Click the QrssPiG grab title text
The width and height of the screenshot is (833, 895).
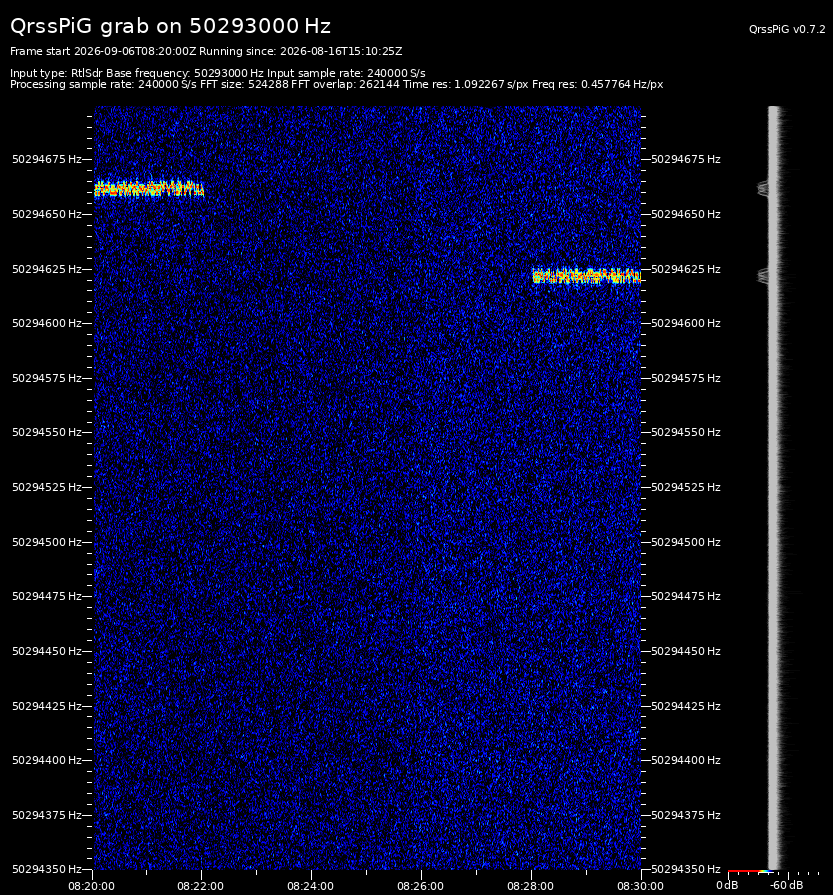[170, 26]
